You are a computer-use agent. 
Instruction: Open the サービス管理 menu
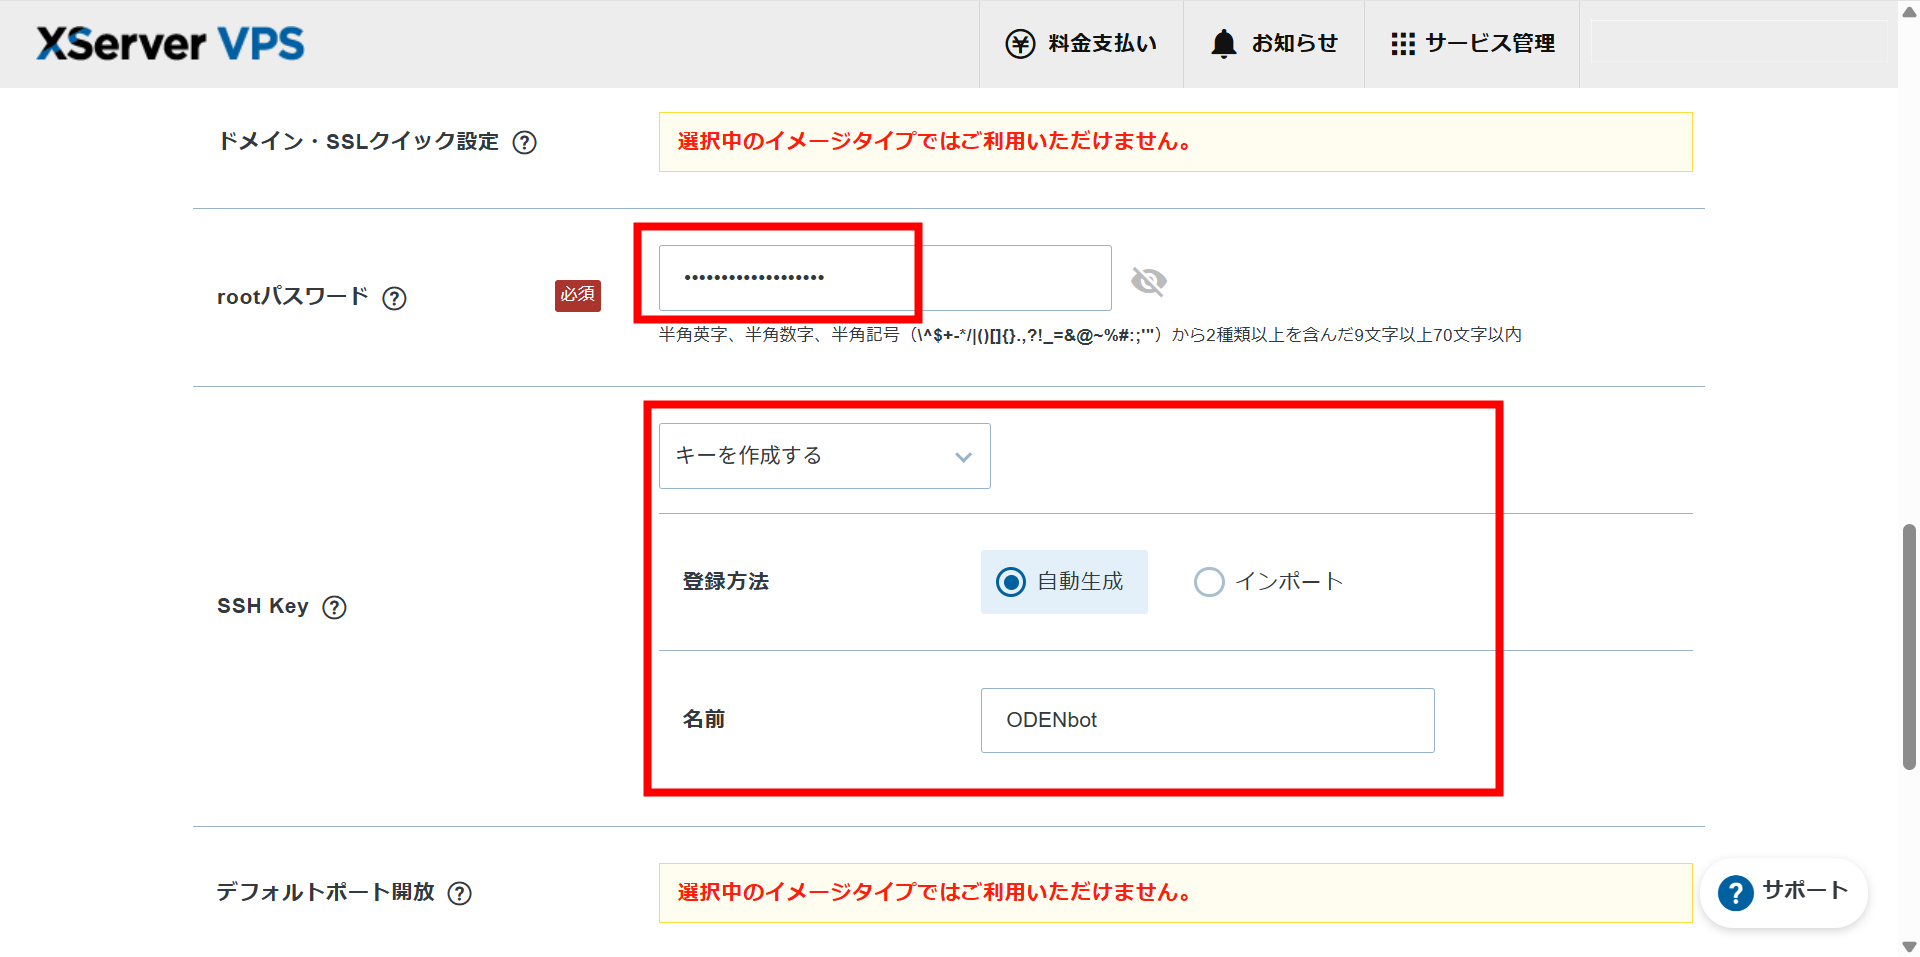tap(1489, 44)
